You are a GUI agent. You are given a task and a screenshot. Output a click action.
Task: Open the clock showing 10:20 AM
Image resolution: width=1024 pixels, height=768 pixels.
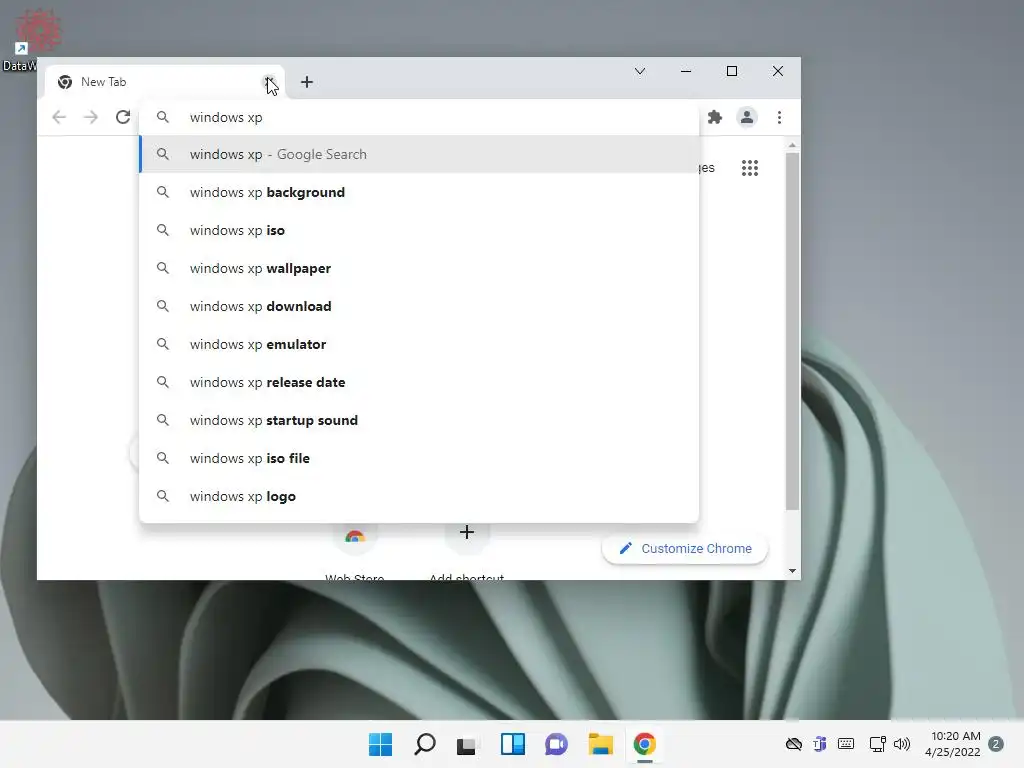click(x=953, y=744)
